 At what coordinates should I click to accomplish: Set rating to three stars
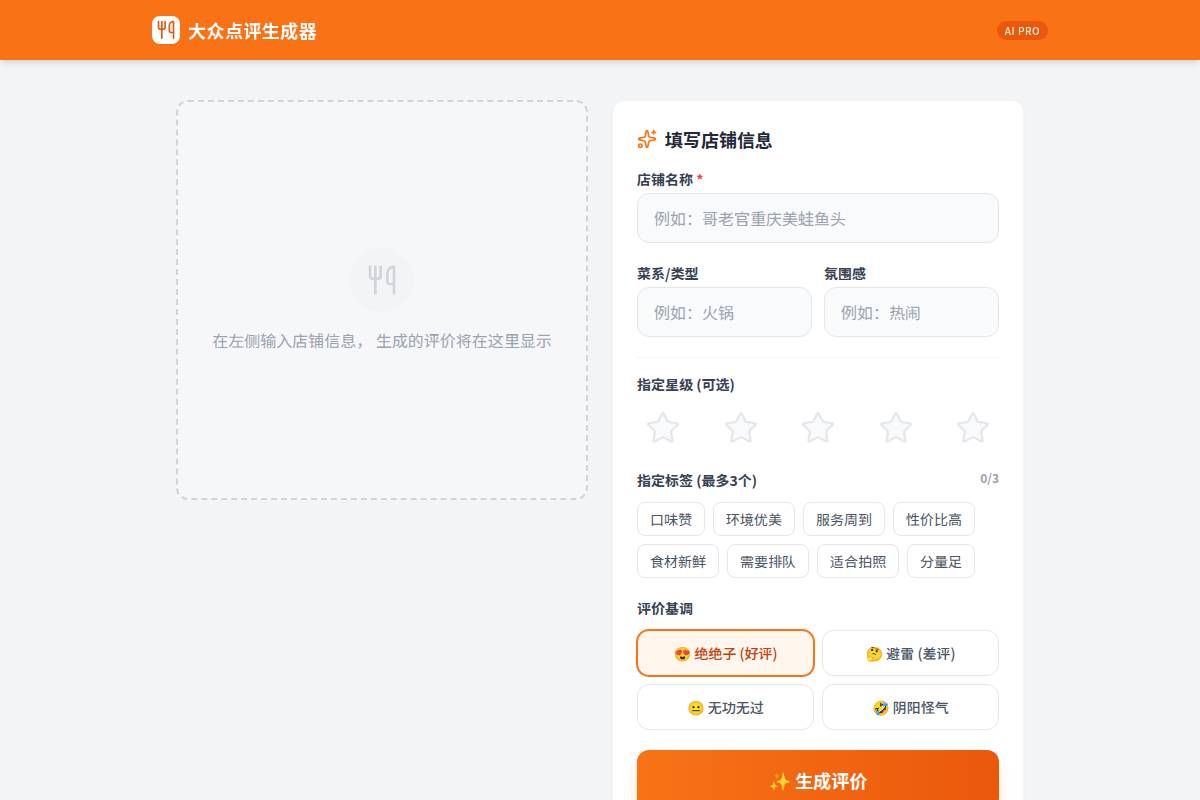818,428
